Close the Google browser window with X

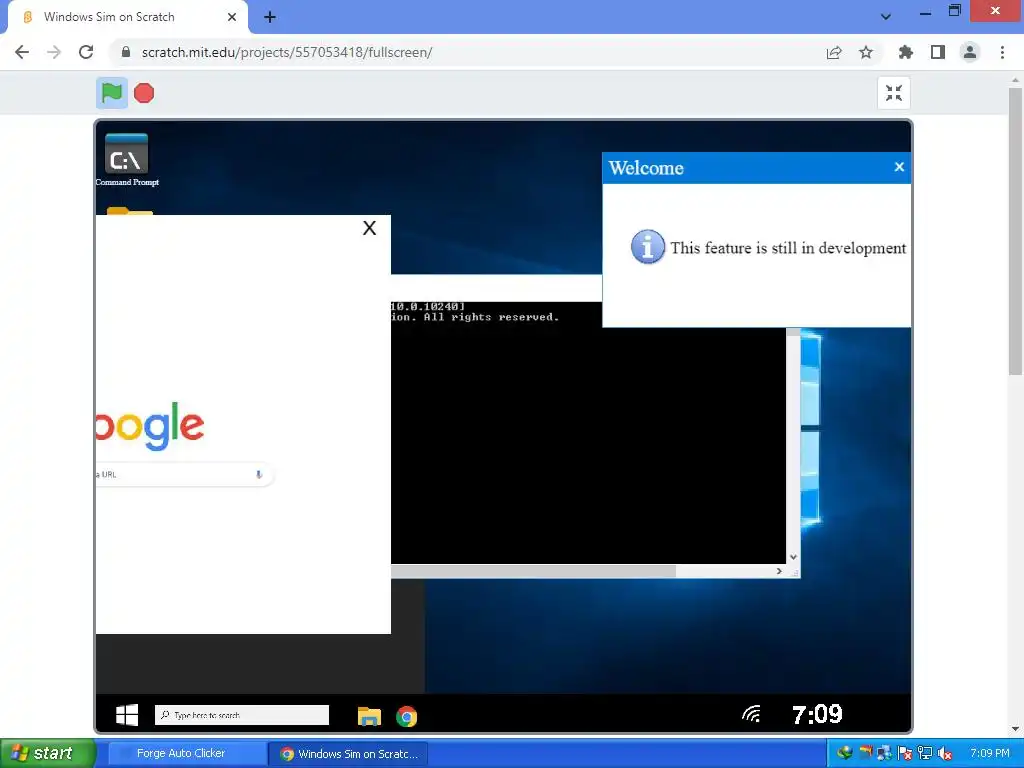pos(370,228)
